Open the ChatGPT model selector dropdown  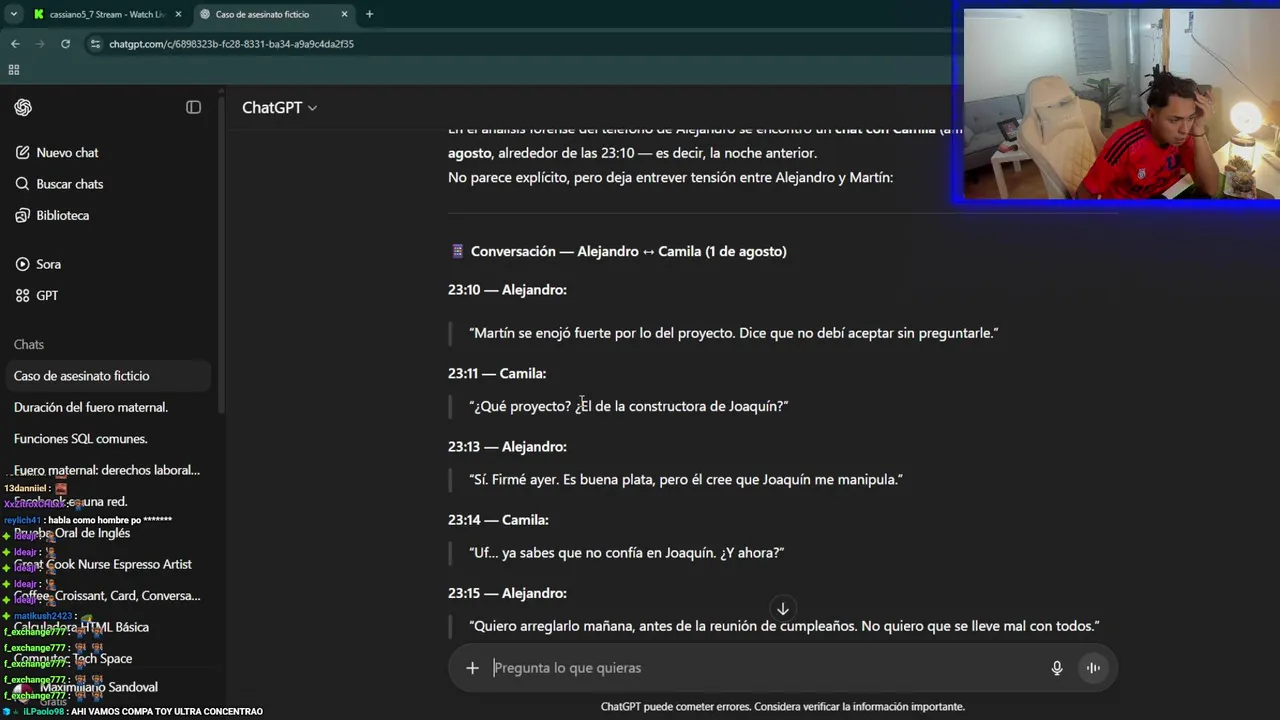coord(279,108)
